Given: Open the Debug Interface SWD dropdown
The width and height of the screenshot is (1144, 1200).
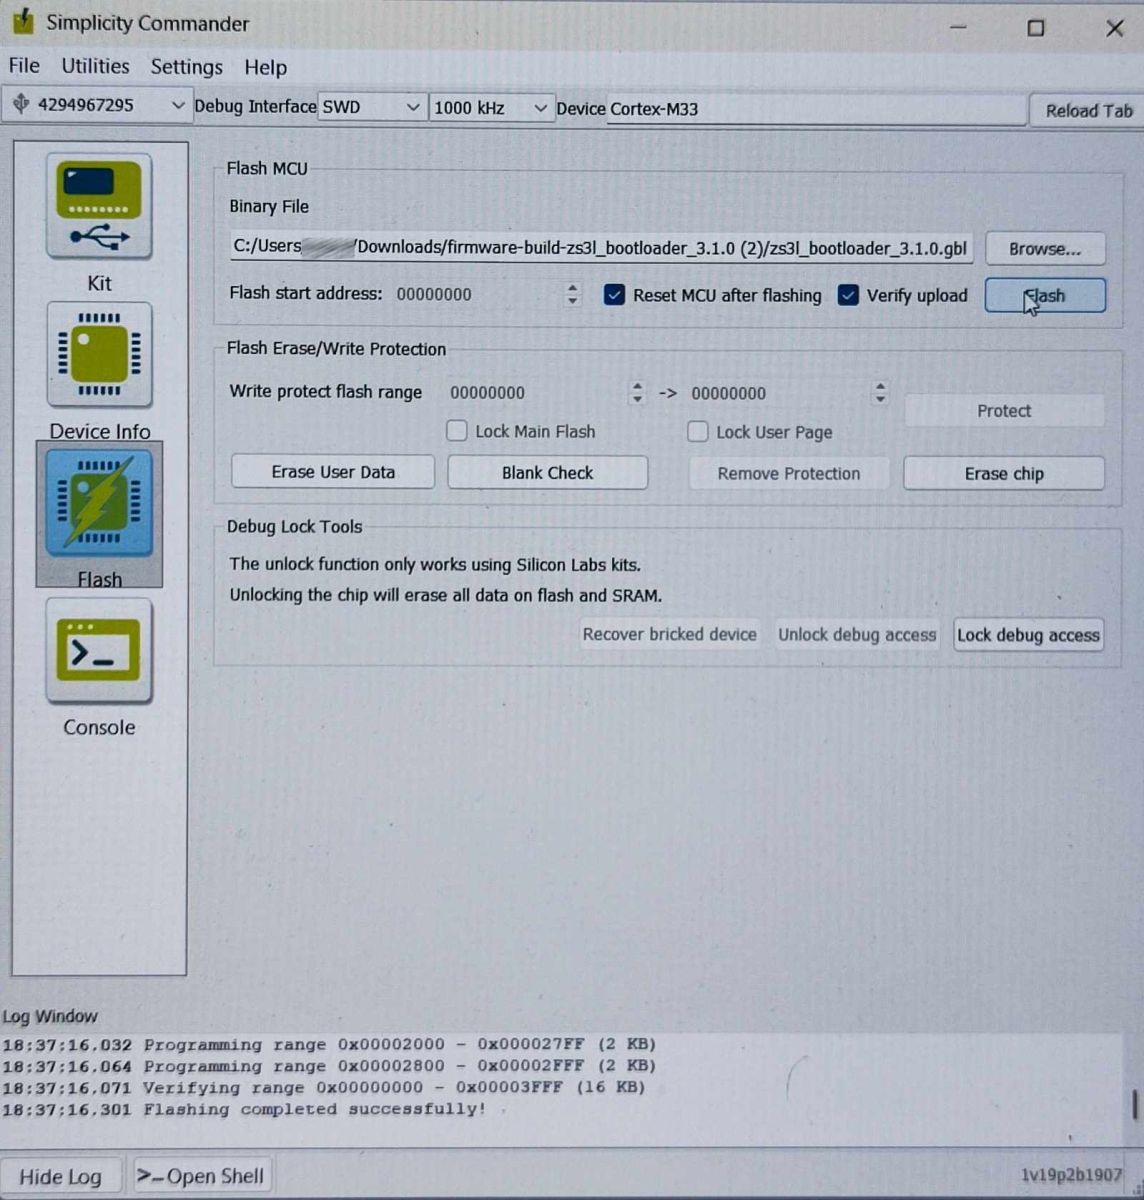Looking at the screenshot, I should 372,107.
